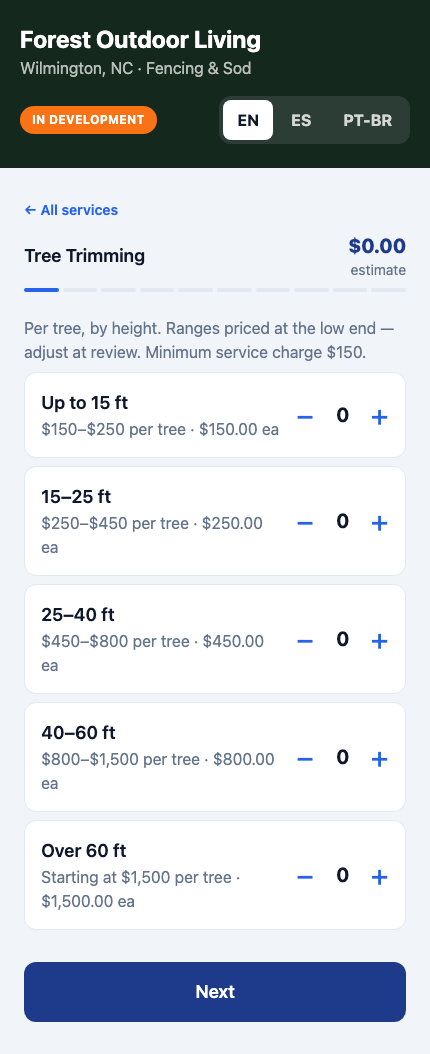
Task: Decrement the 40–60 ft tree quantity
Action: [x=305, y=759]
